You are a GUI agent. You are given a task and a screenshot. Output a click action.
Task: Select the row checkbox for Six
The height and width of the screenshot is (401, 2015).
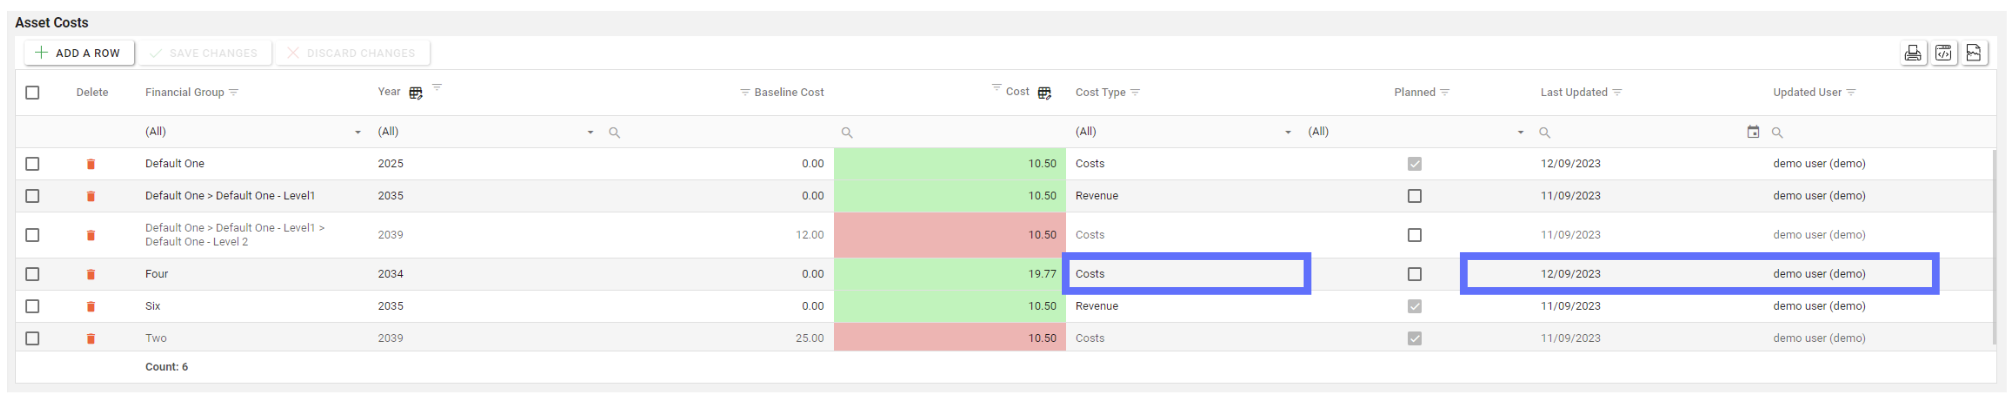click(32, 306)
